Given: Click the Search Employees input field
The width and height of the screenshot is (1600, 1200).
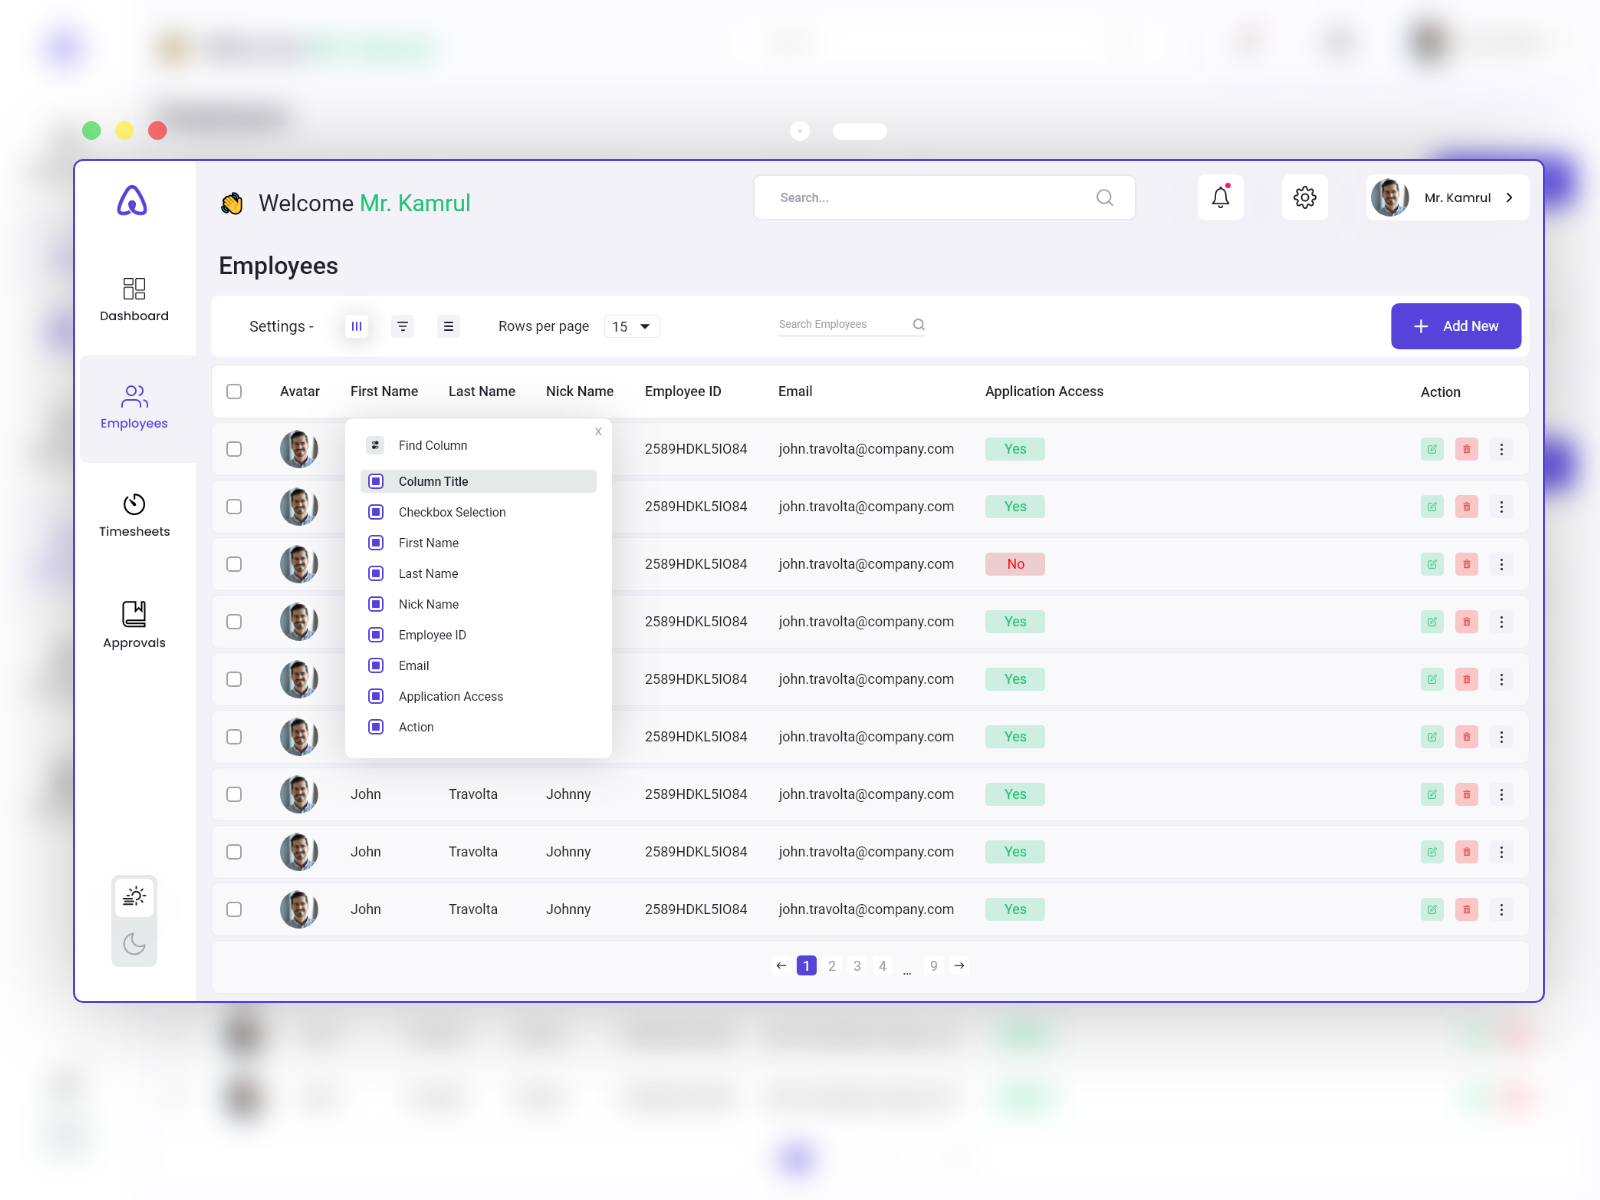Looking at the screenshot, I should click(840, 324).
